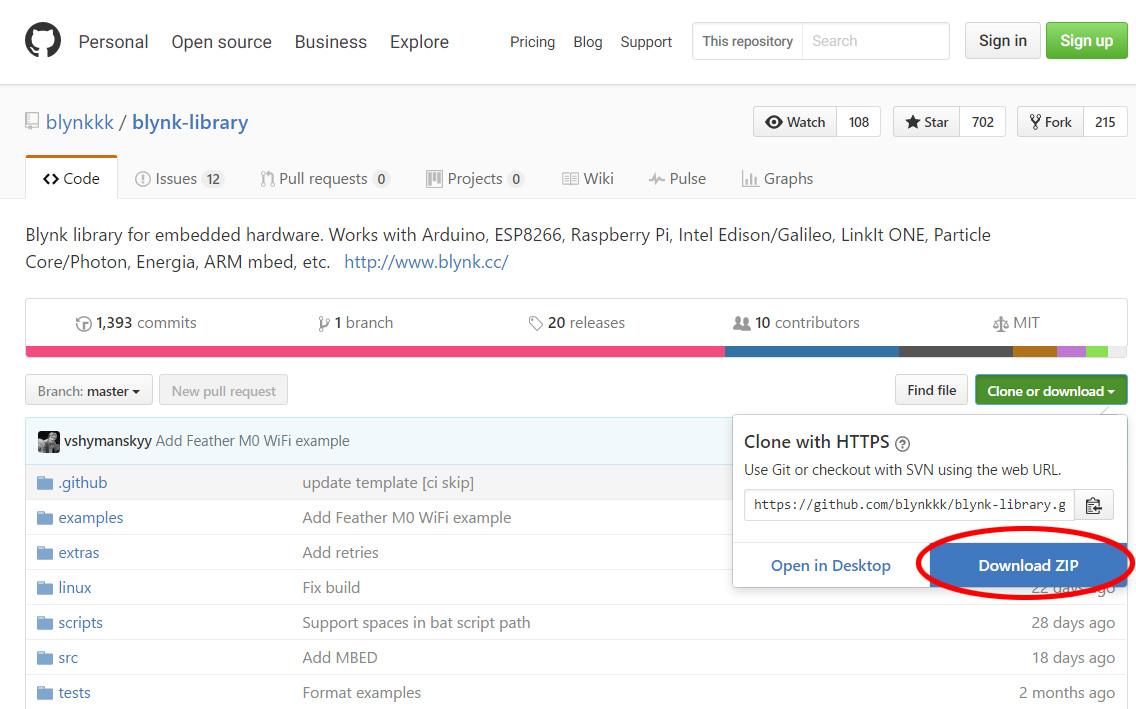Switch to the Issues tab

tap(178, 179)
